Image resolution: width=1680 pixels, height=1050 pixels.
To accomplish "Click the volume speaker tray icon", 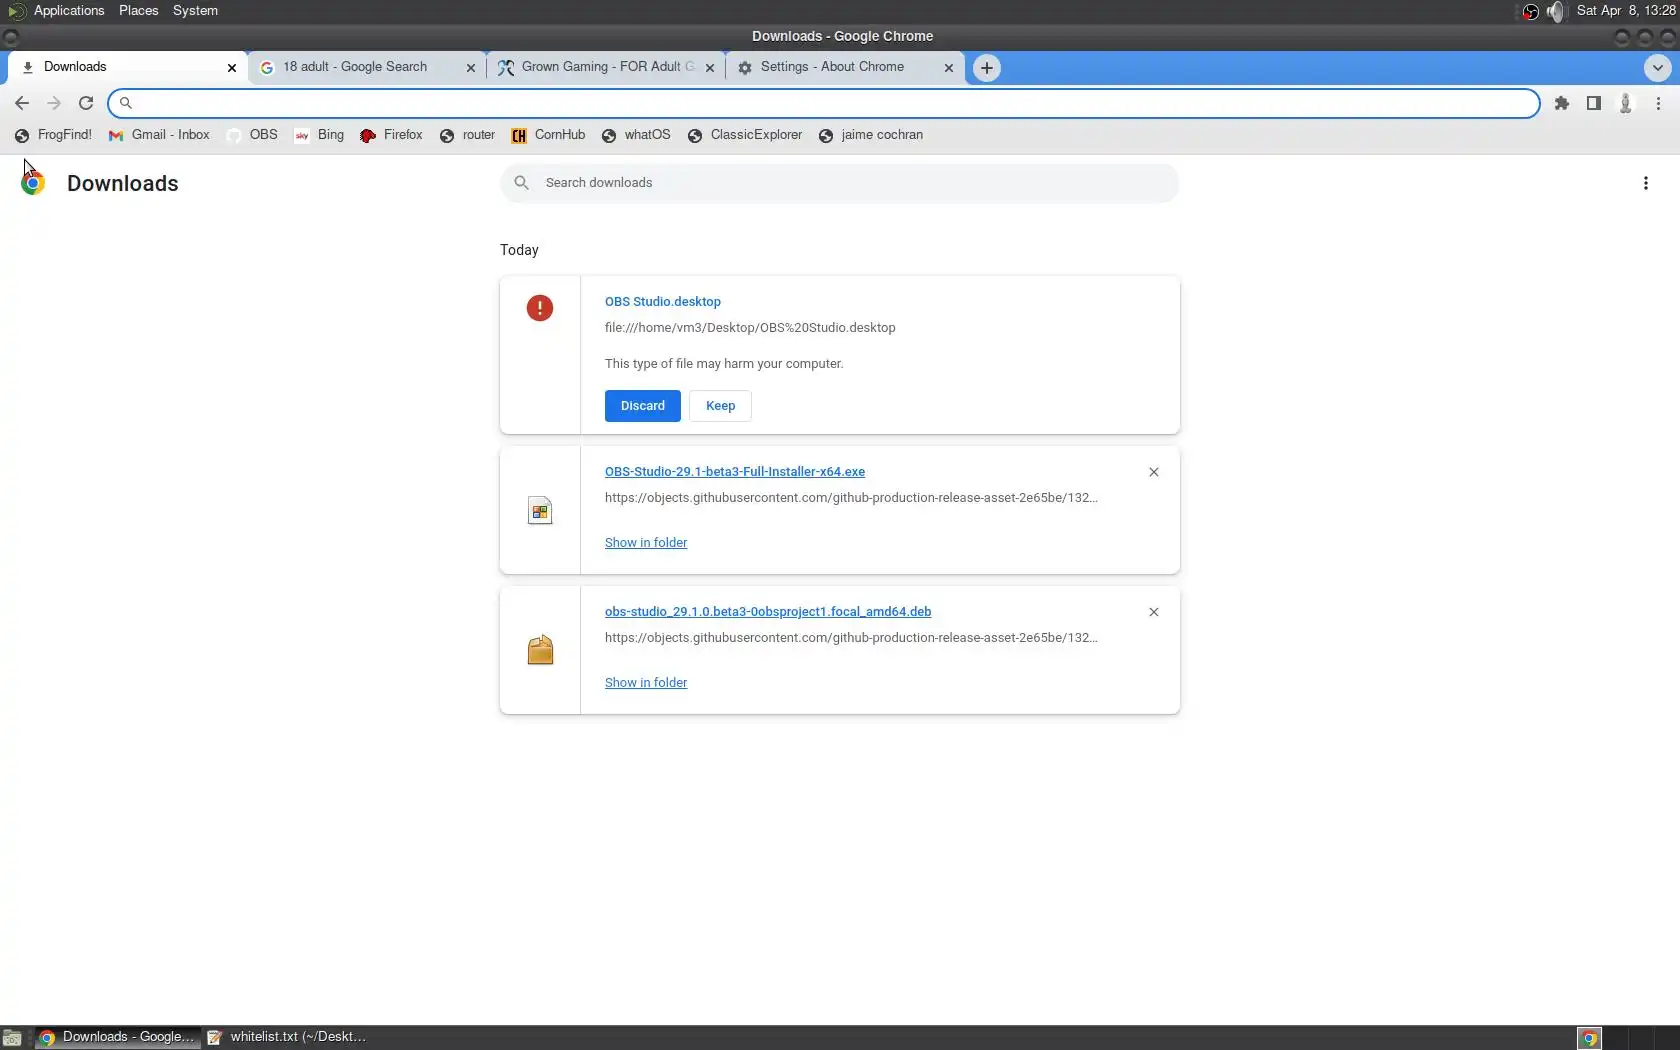I will click(1555, 11).
